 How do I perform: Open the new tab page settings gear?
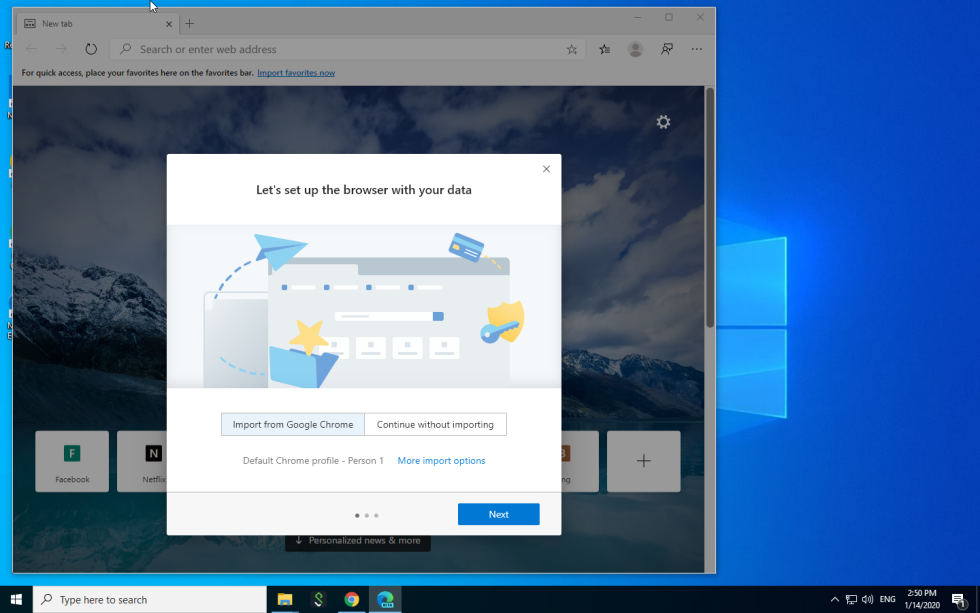663,121
